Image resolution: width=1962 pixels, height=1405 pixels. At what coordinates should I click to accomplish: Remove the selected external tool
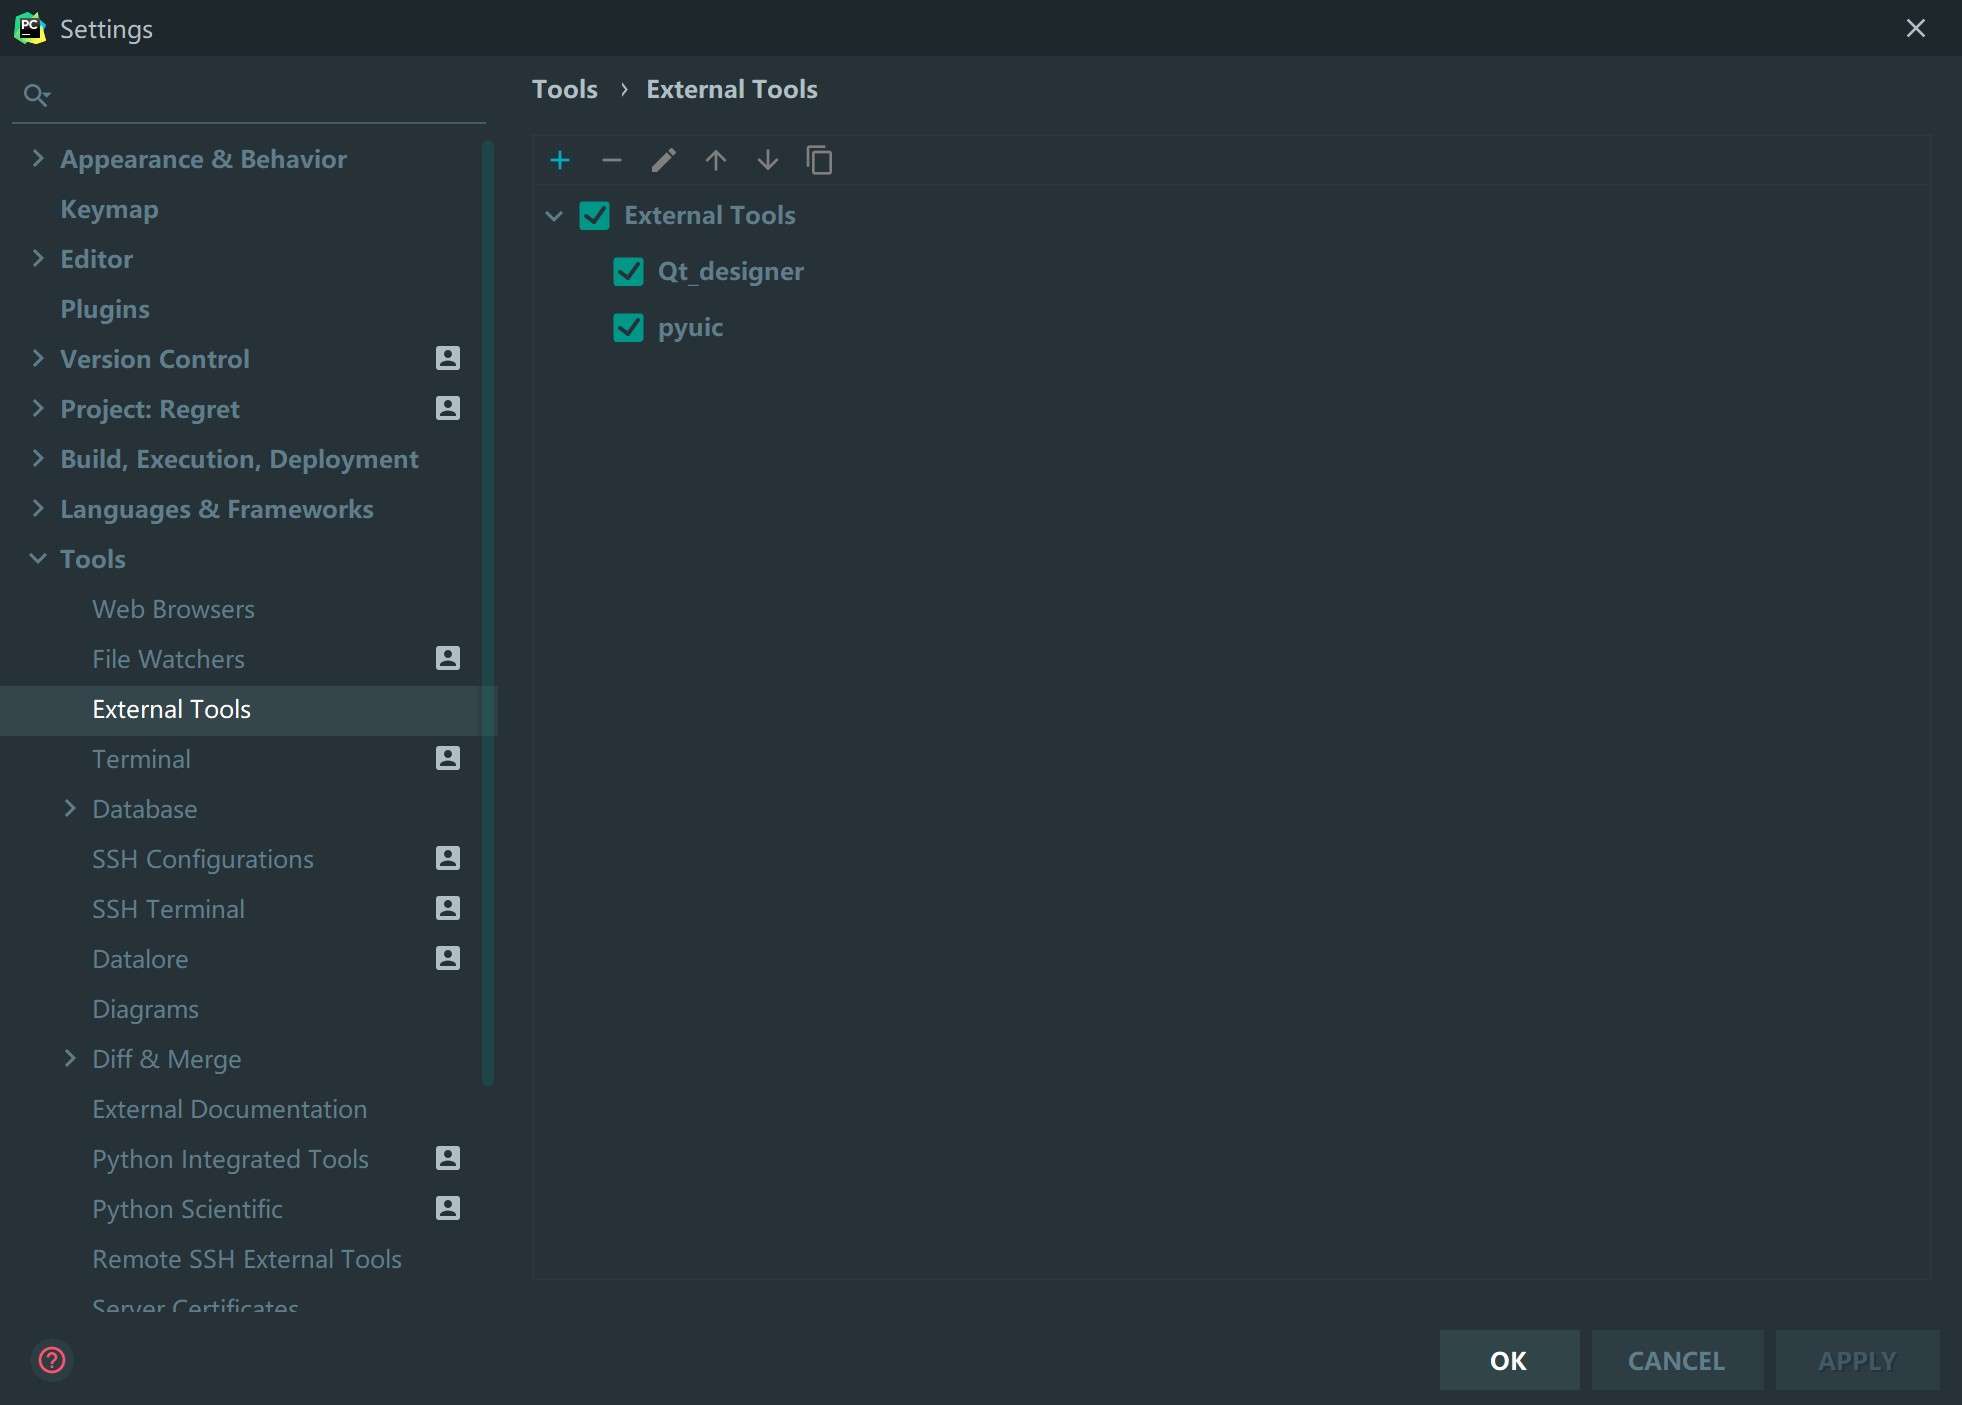tap(612, 160)
